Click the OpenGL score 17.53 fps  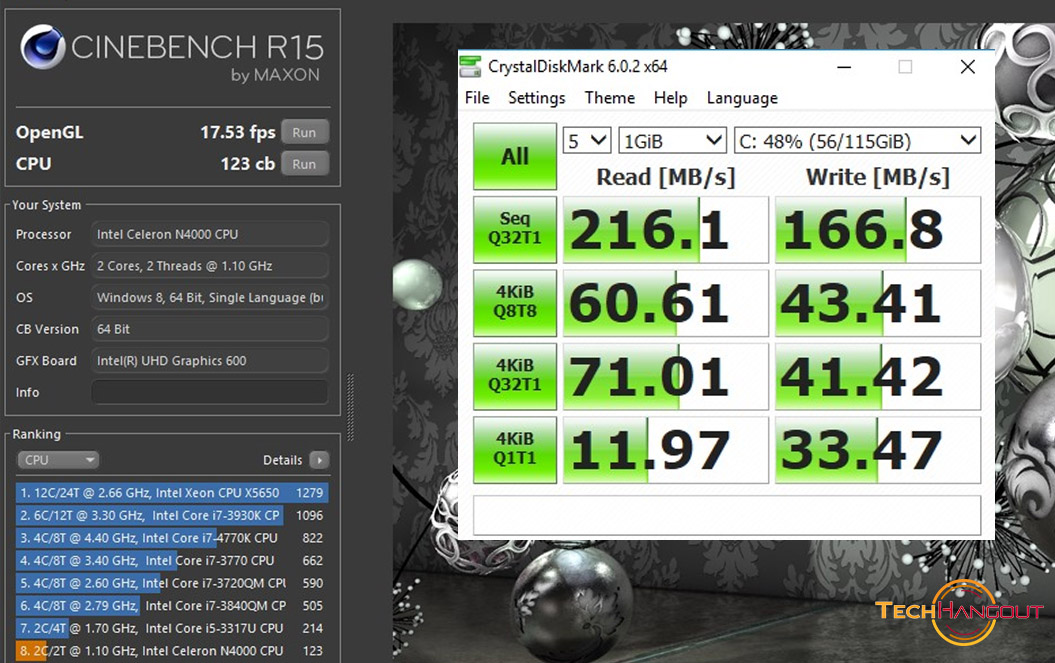(238, 133)
